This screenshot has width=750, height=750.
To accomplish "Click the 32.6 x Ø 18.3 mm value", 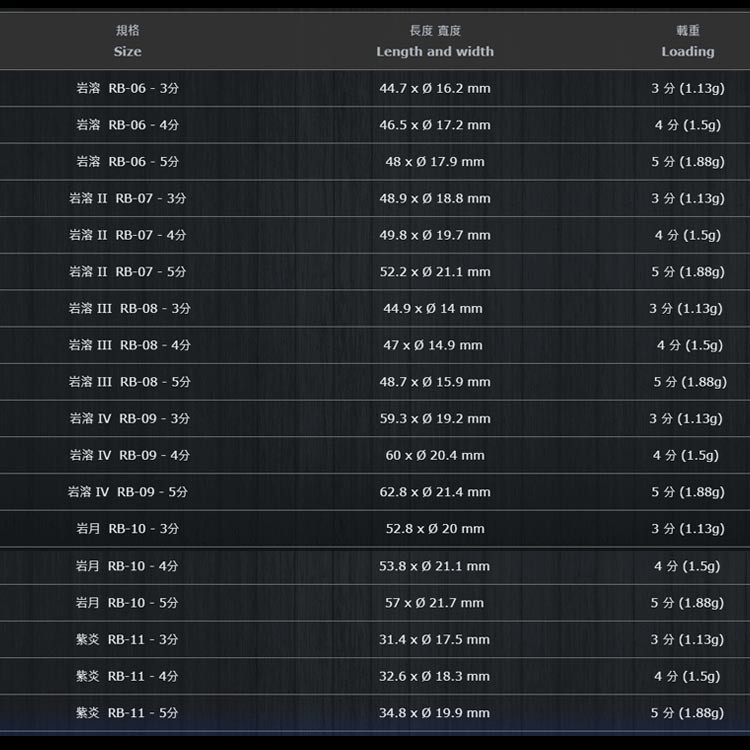I will click(x=435, y=676).
